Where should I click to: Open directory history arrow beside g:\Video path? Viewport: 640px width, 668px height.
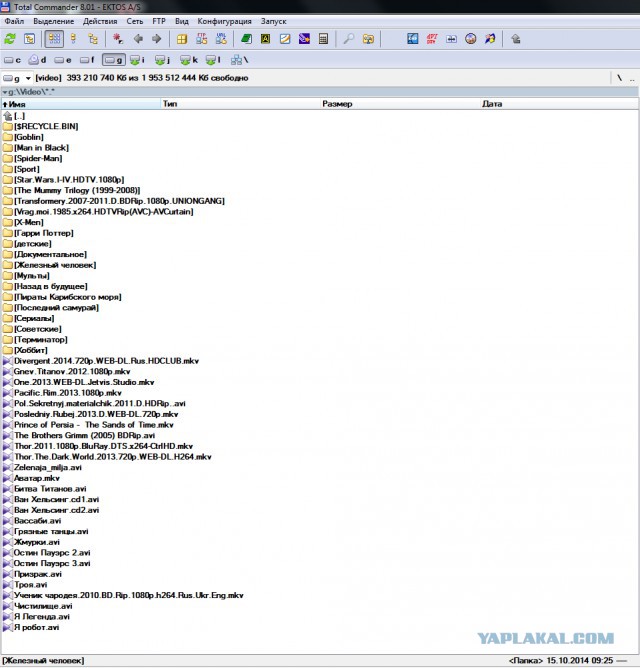point(5,92)
